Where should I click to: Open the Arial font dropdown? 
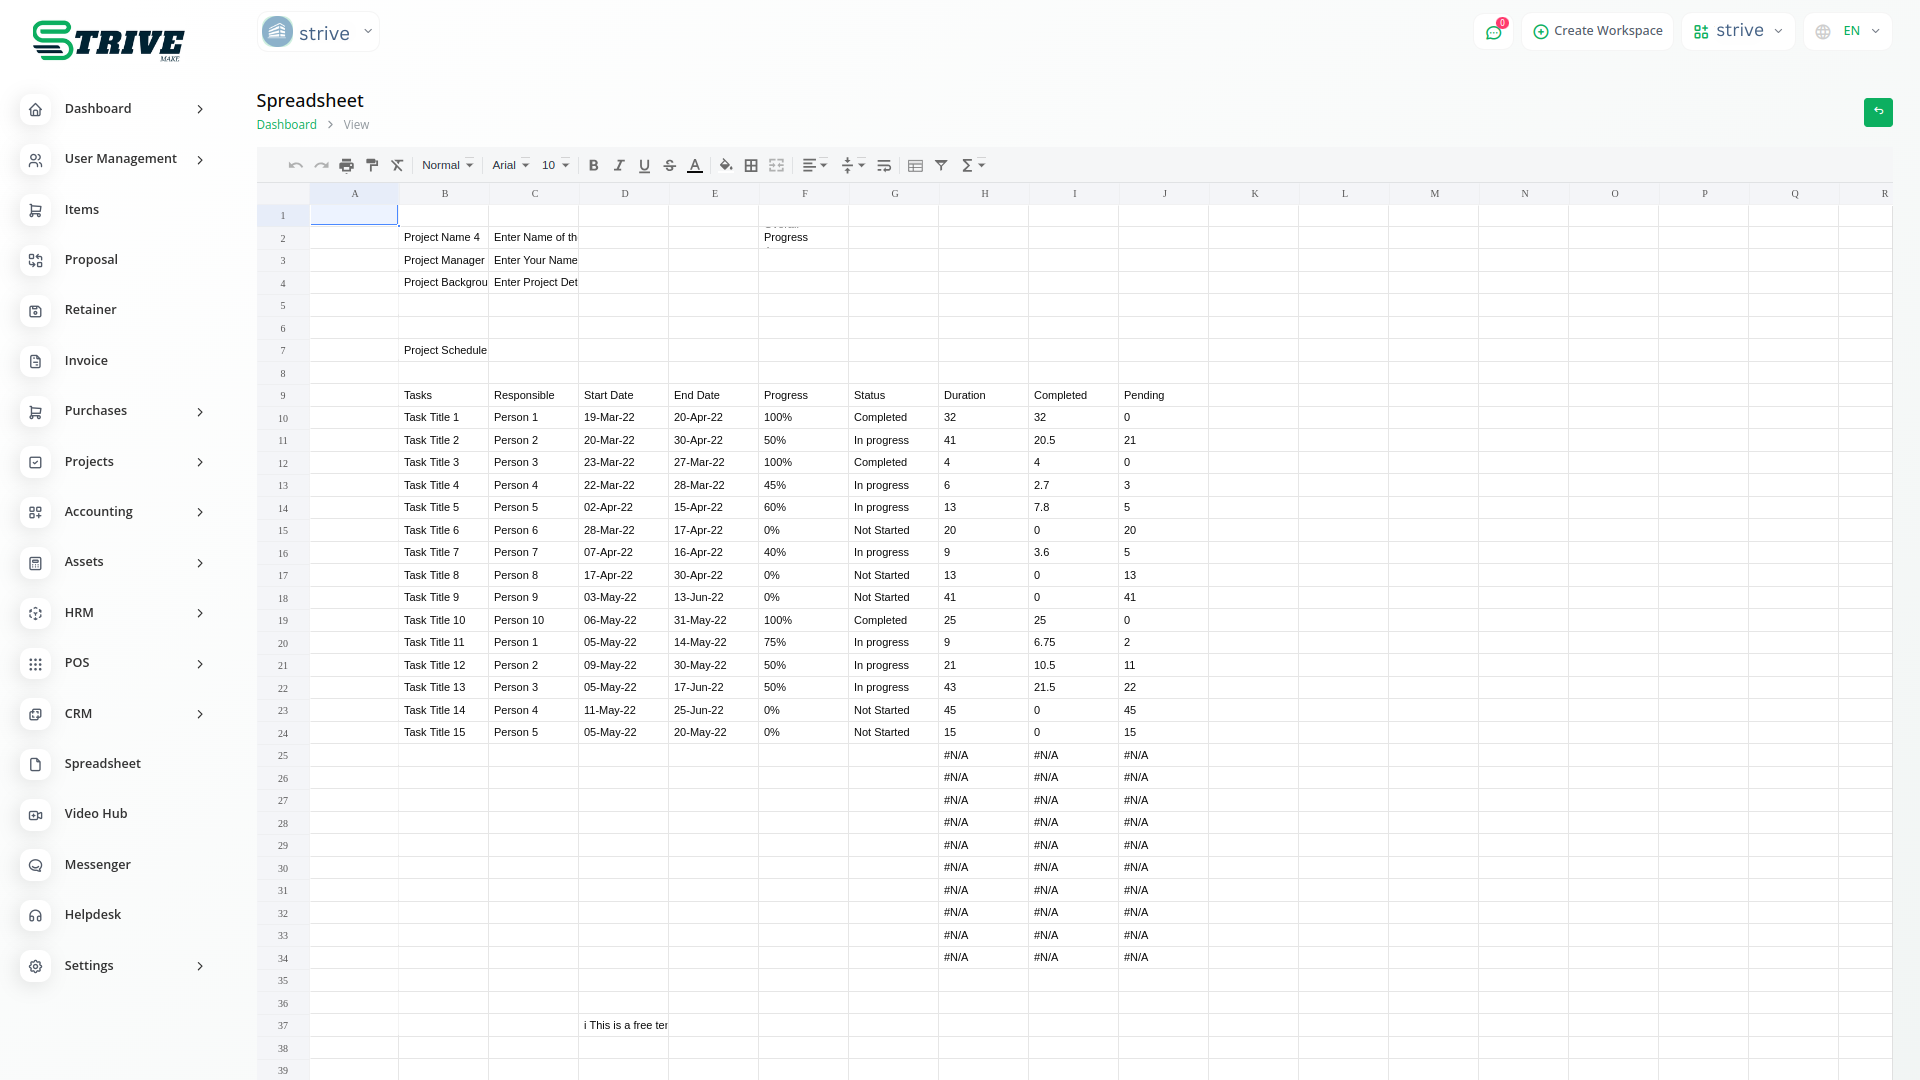pyautogui.click(x=510, y=166)
